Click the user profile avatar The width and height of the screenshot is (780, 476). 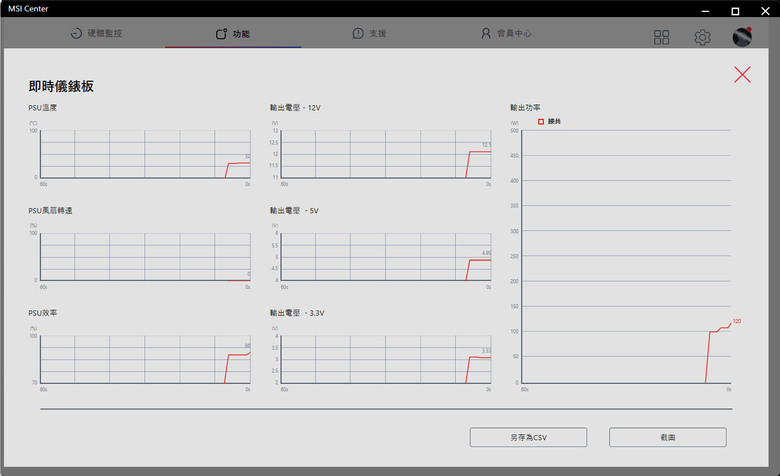742,37
